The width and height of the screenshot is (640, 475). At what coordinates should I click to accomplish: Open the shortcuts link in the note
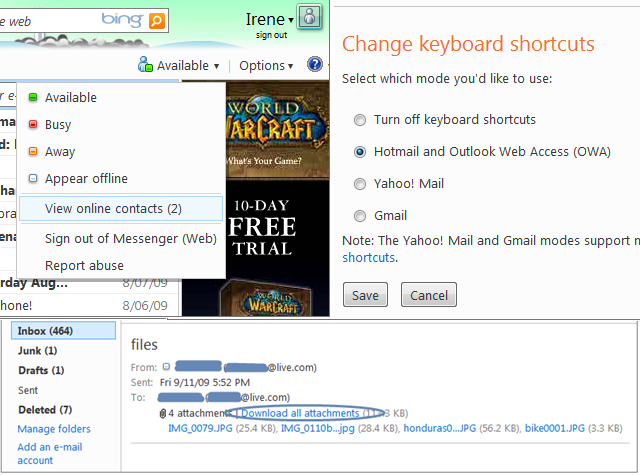coord(369,258)
